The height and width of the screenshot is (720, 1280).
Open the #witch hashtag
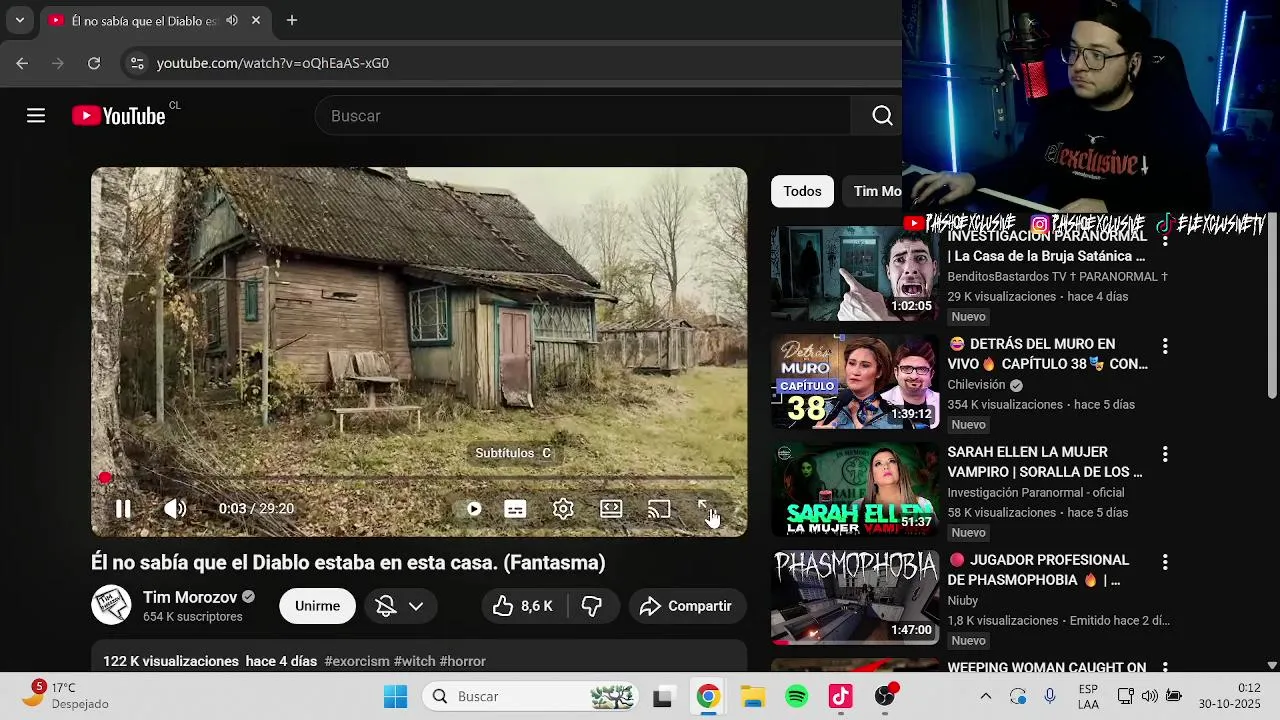coord(414,661)
